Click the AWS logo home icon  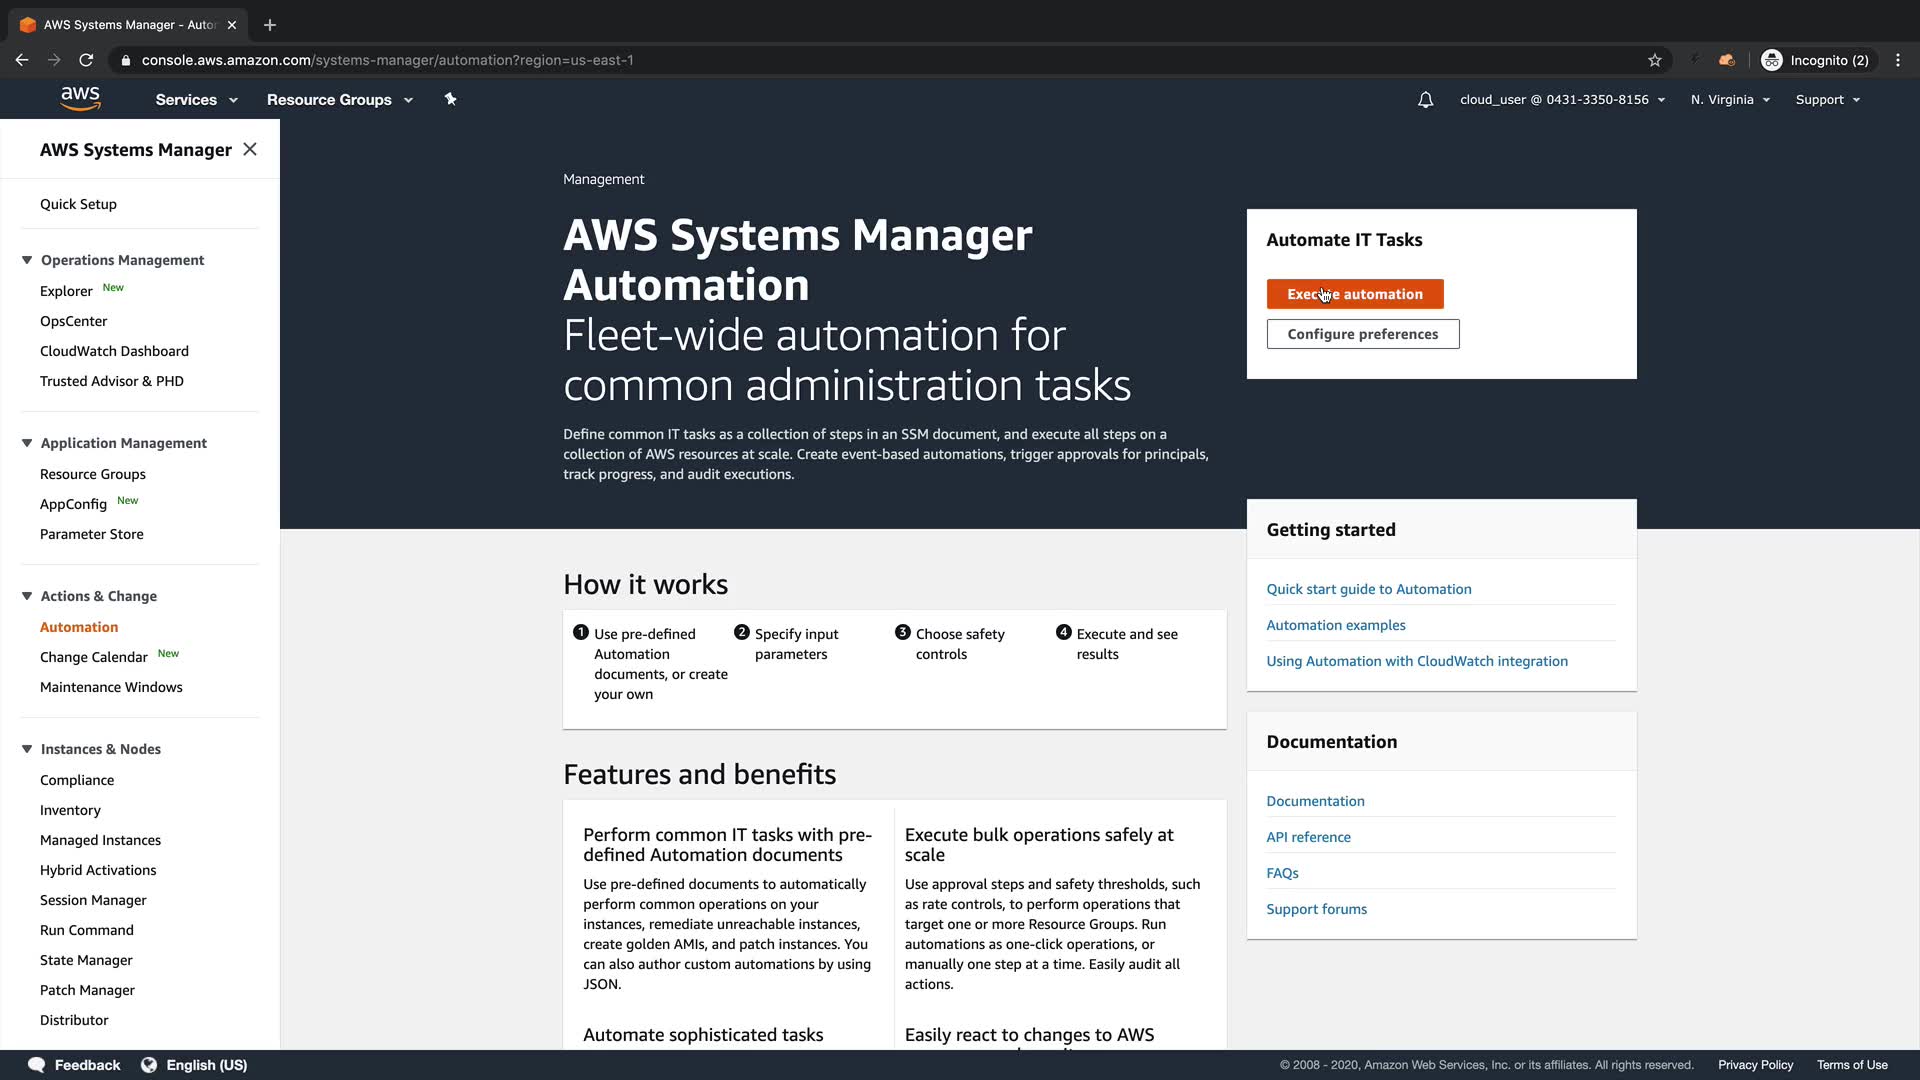pyautogui.click(x=80, y=98)
